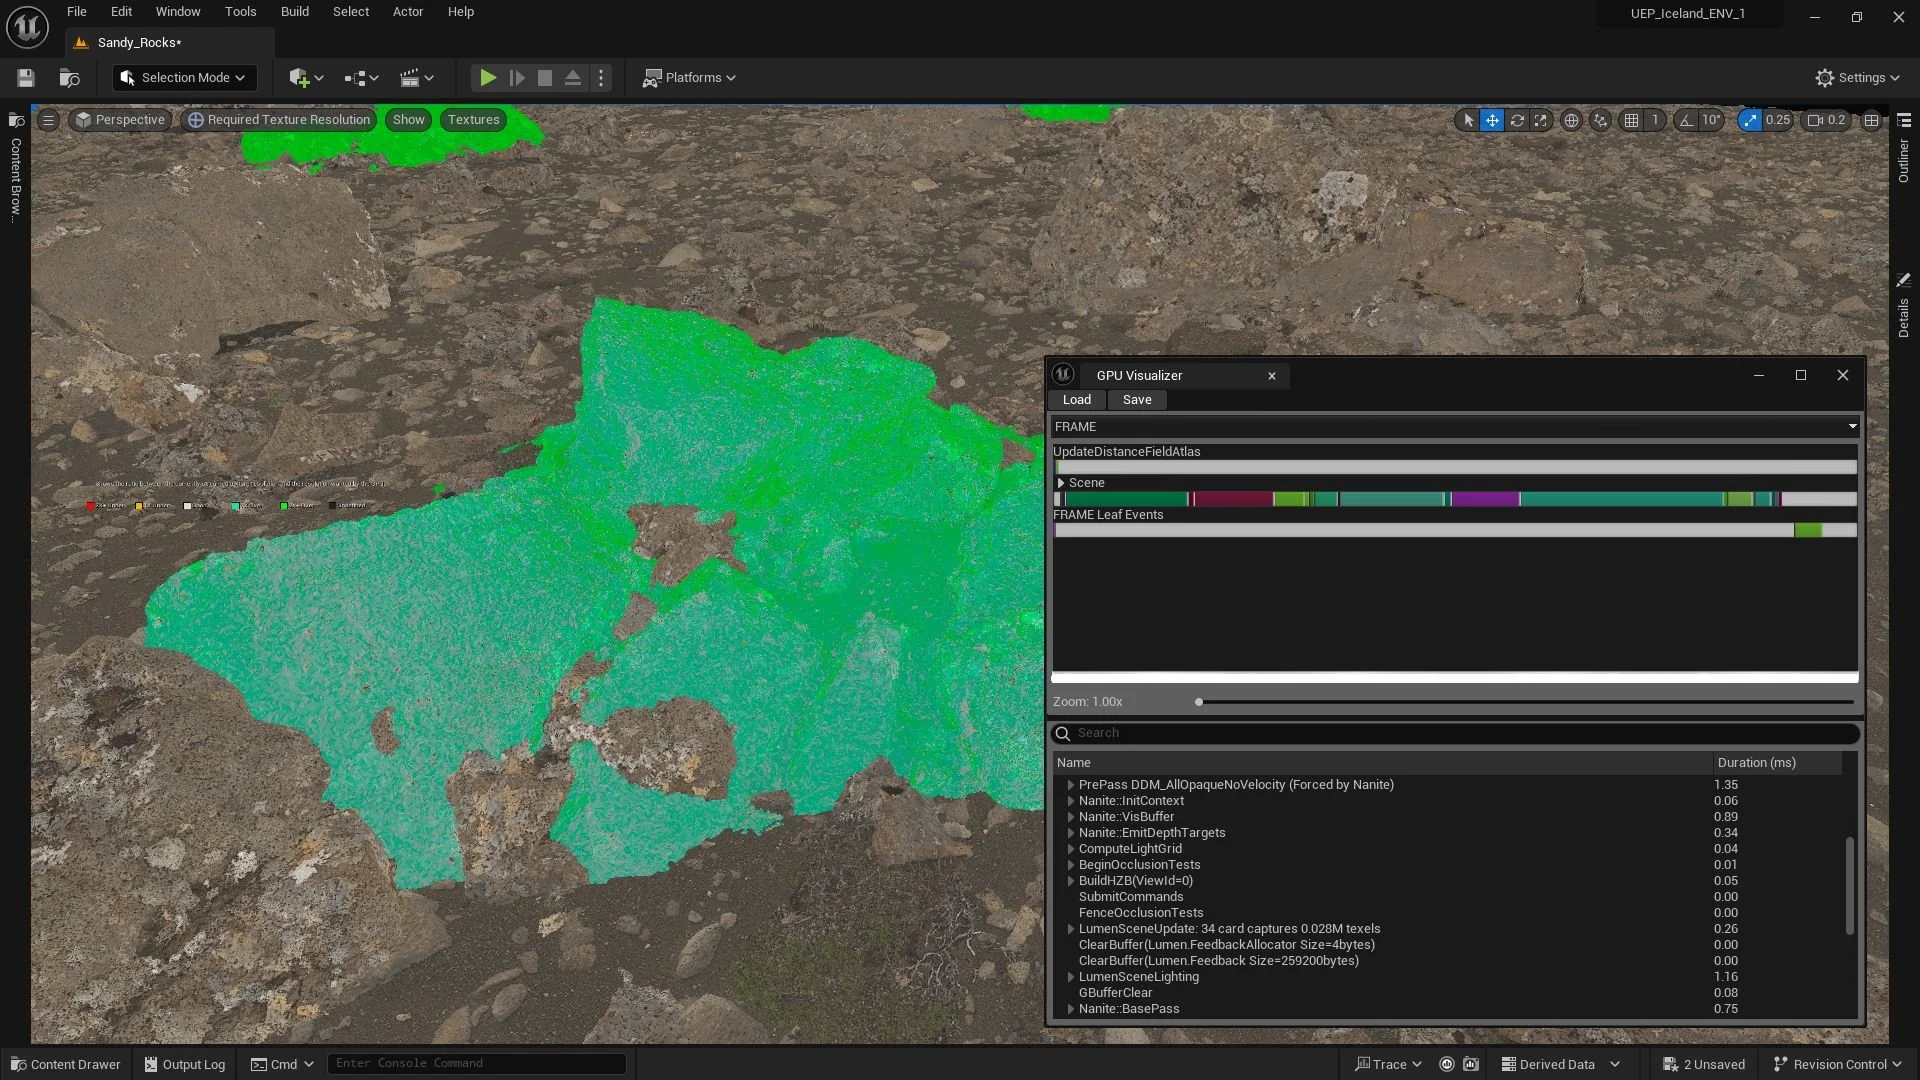Switch to the Sandy_Rocks tab

(x=139, y=43)
